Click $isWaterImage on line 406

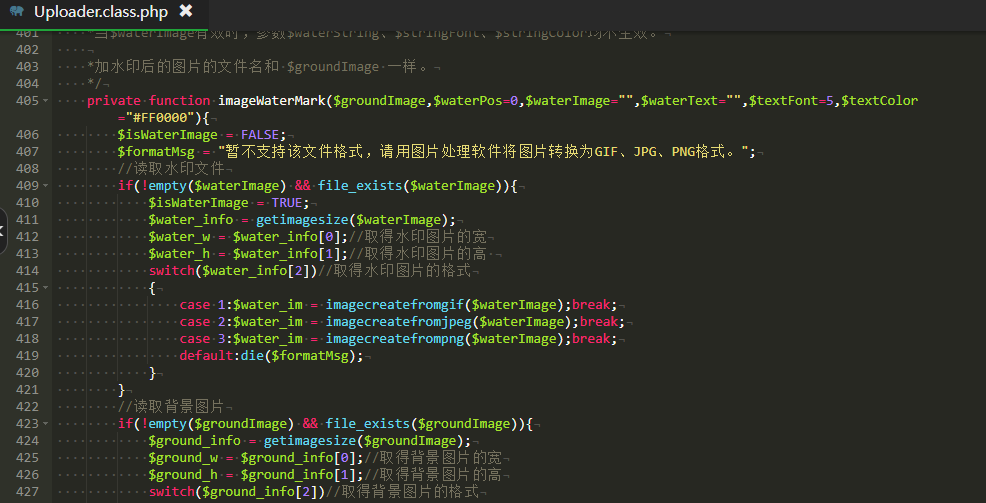167,135
